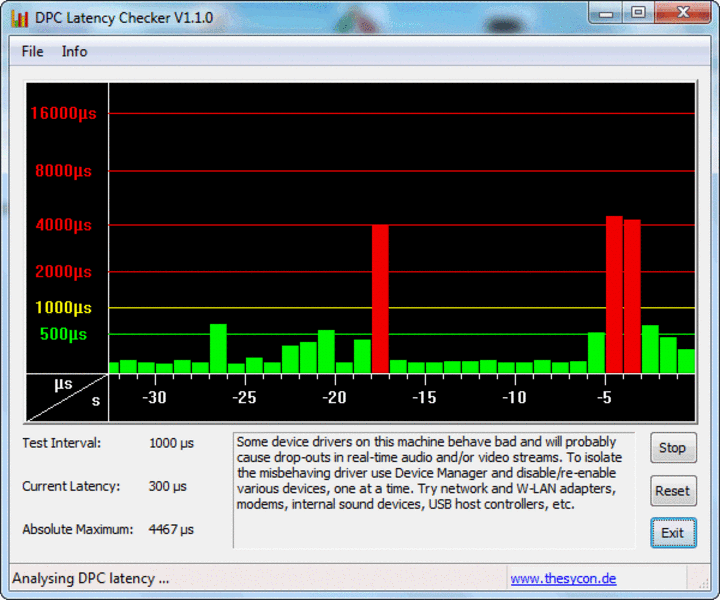The width and height of the screenshot is (720, 600).
Task: Click the -20 time axis label
Action: pos(334,398)
